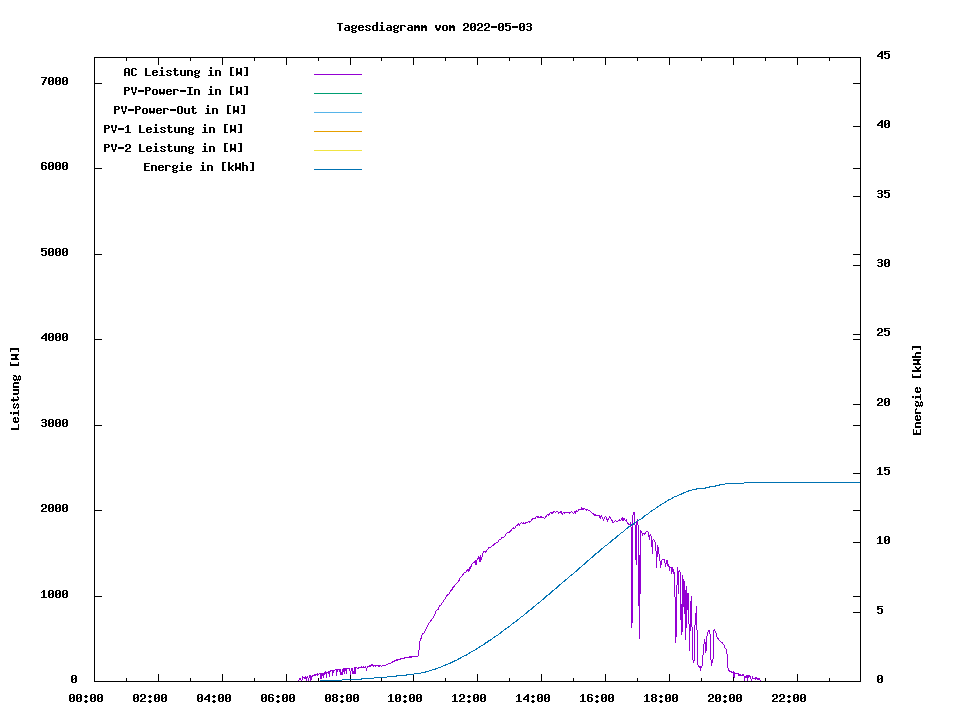Viewport: 960px width, 720px height.
Task: Pick the purple AC Leistung legend line
Action: point(337,74)
